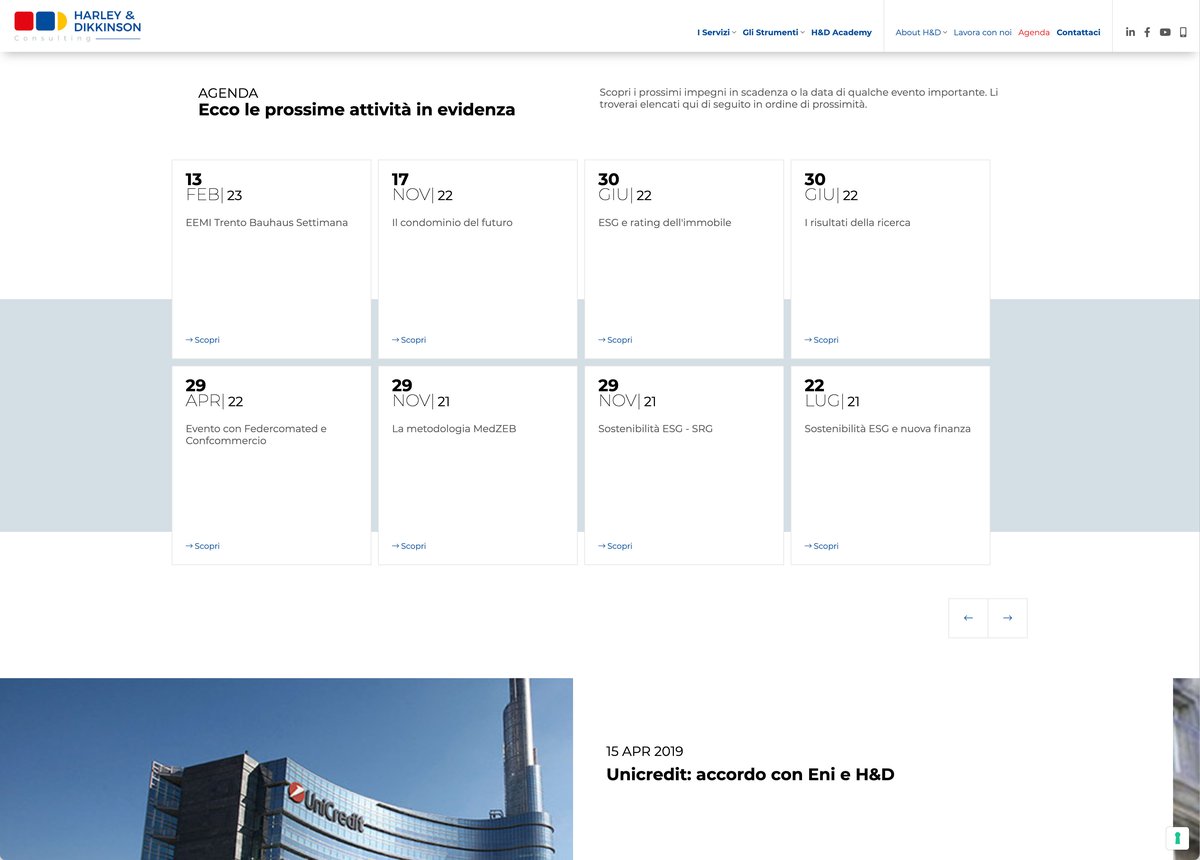Expand the About H&D dropdown menu
This screenshot has height=860, width=1200.
(921, 32)
